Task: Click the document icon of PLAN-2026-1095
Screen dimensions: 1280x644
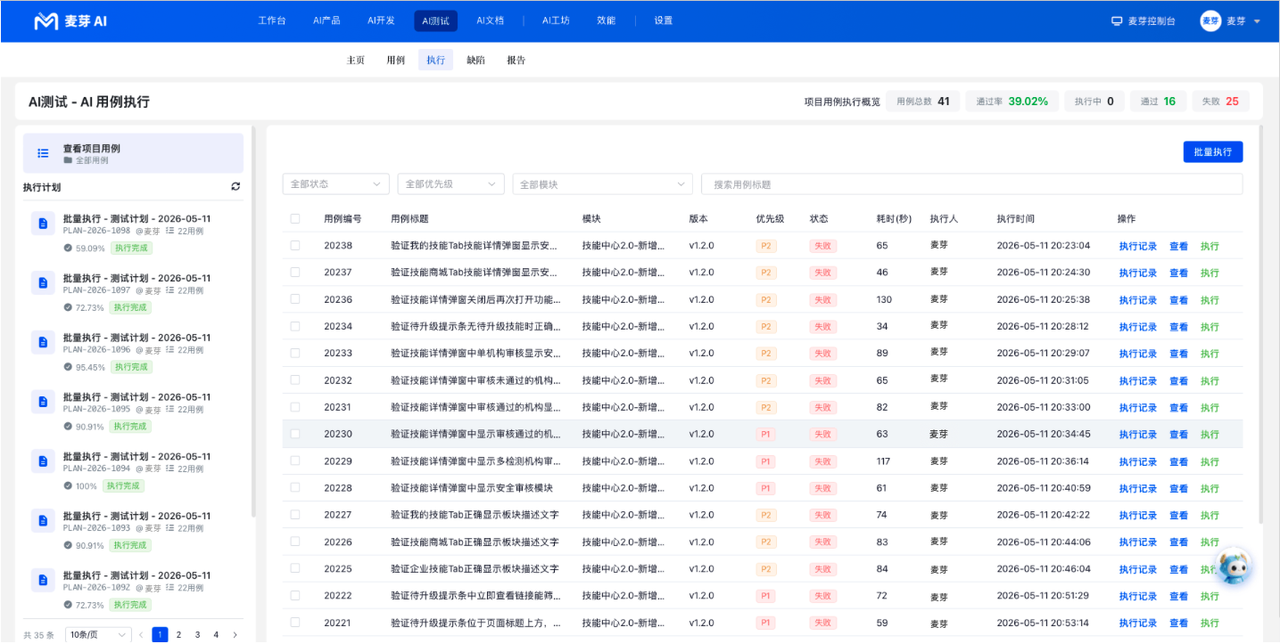Action: point(42,401)
